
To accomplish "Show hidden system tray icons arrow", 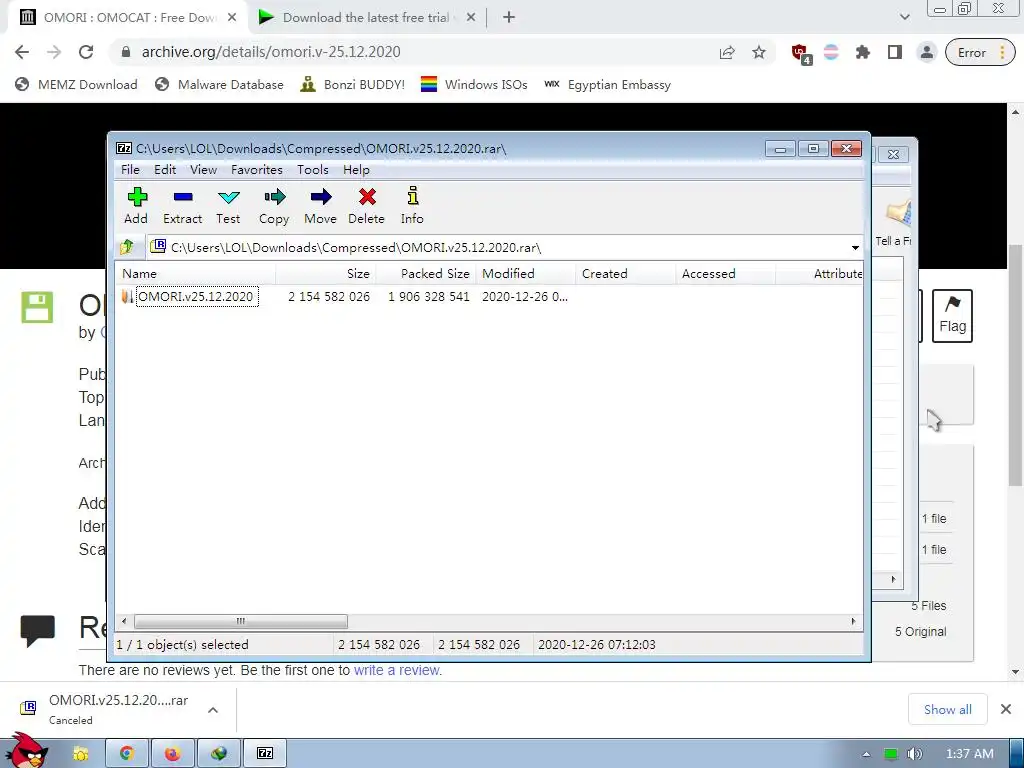I will click(x=866, y=754).
